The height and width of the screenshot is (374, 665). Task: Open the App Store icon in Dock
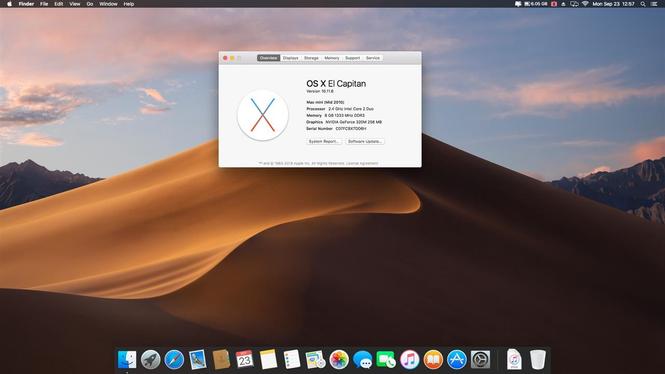pyautogui.click(x=457, y=360)
